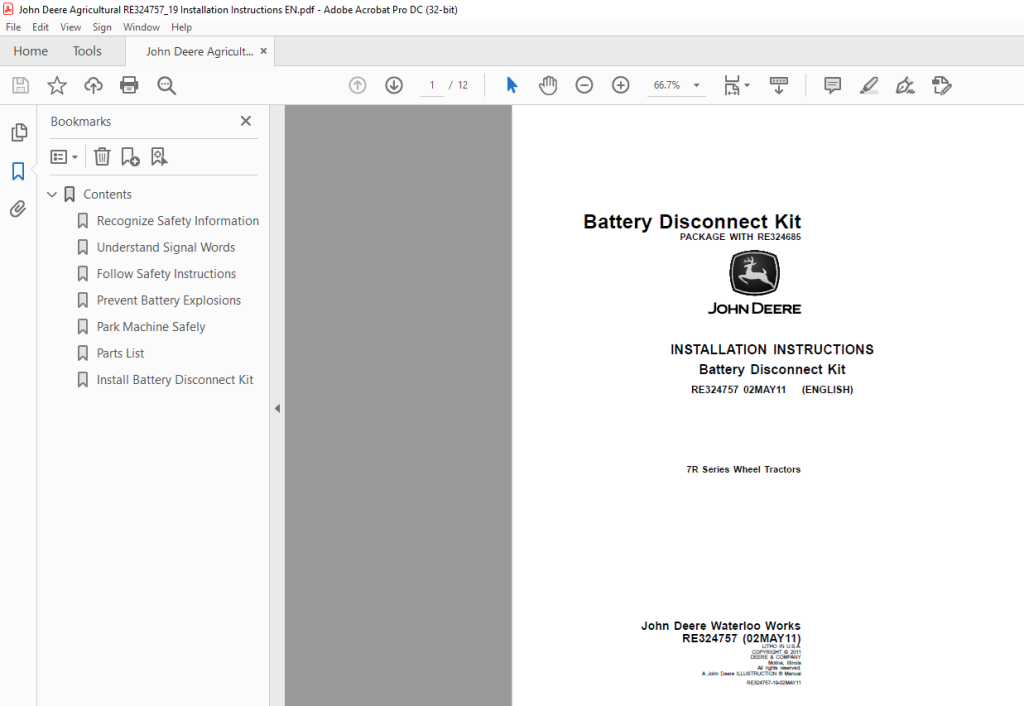The image size is (1024, 706).
Task: Open the fit page options tool
Action: click(x=736, y=86)
